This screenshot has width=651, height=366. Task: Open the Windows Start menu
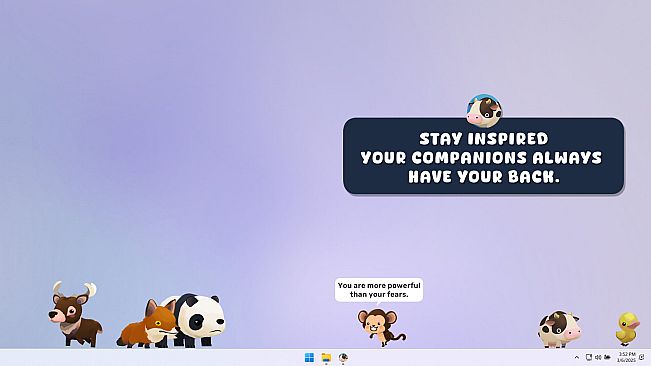click(309, 358)
